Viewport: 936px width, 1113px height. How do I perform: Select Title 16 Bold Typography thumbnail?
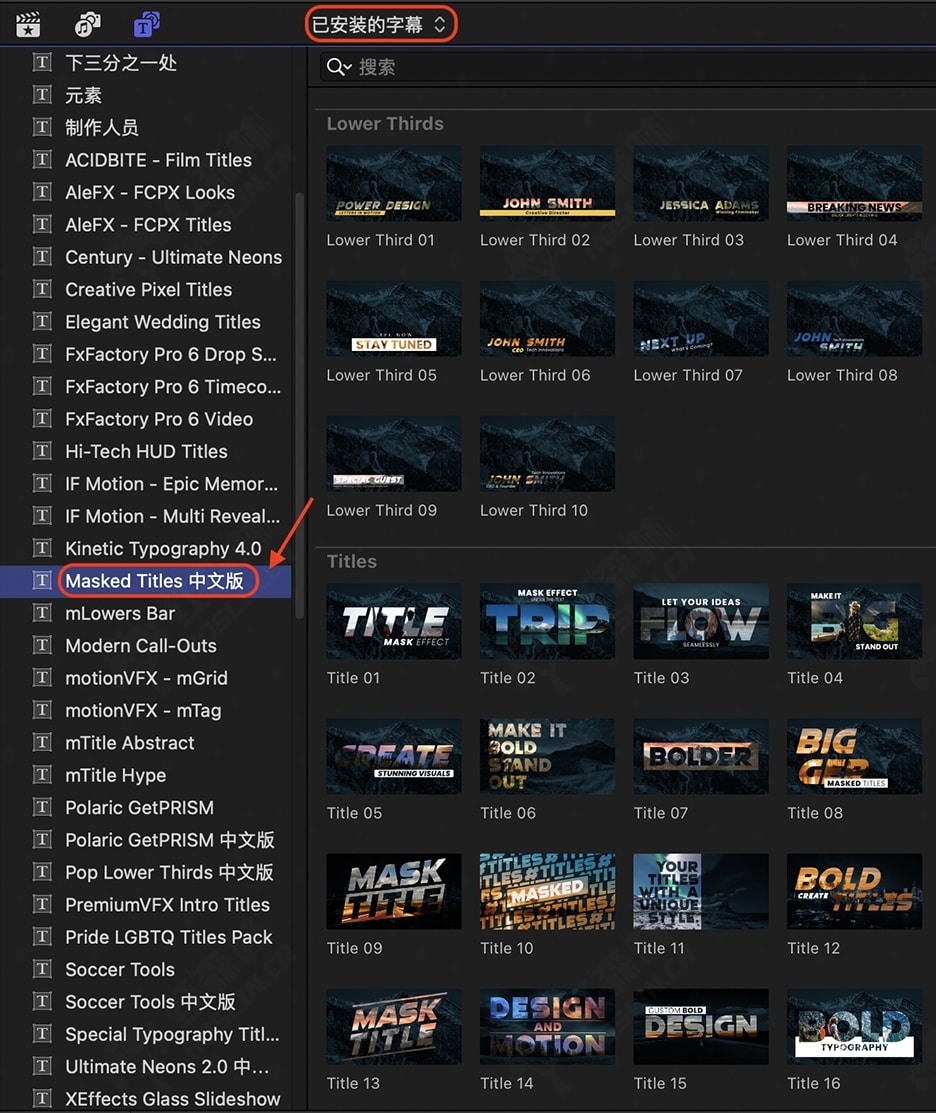click(854, 1026)
